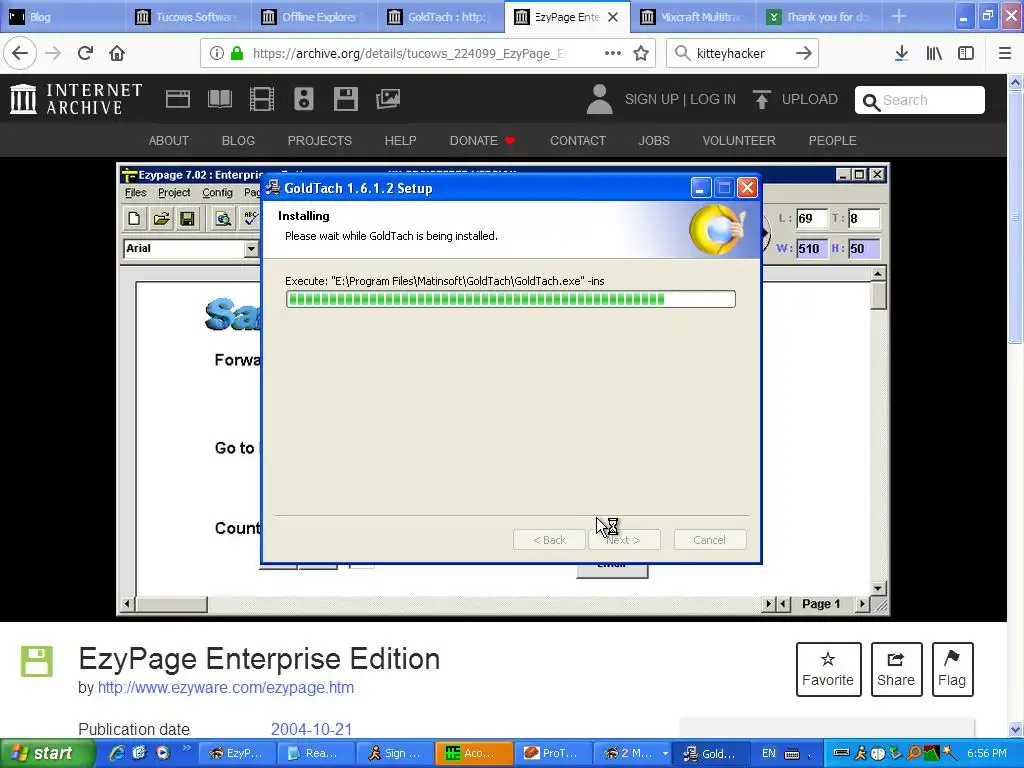Open the Archive software floppy icon
The width and height of the screenshot is (1024, 768).
click(x=345, y=99)
